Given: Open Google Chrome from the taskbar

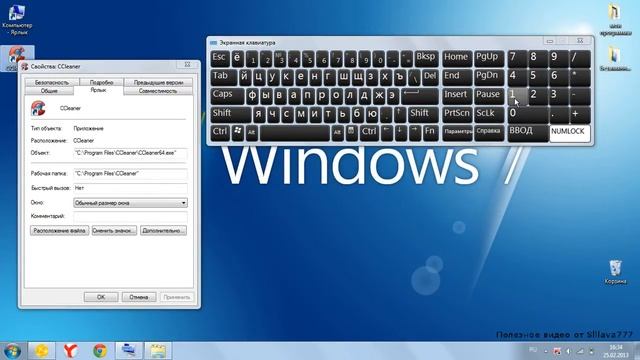Looking at the screenshot, I should [100, 351].
